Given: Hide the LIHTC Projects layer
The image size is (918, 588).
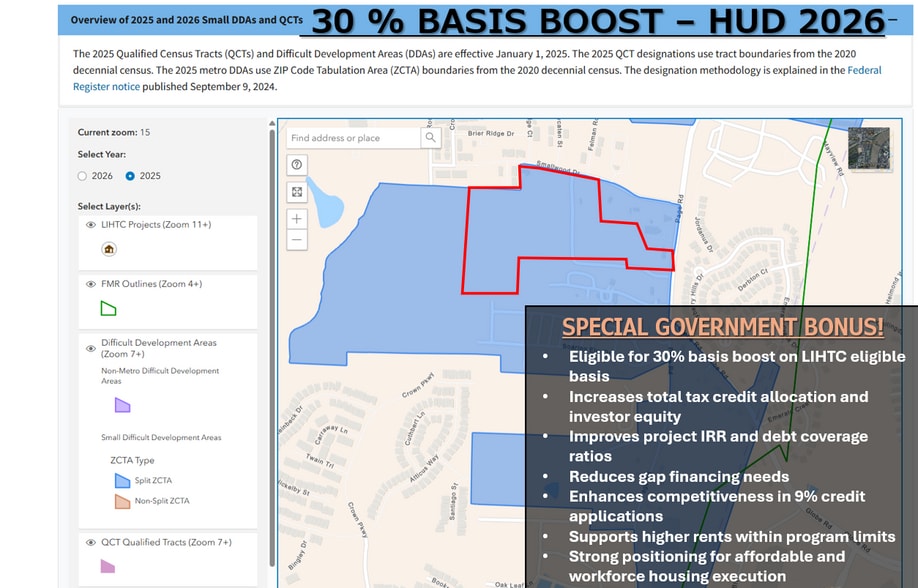Looking at the screenshot, I should [90, 225].
